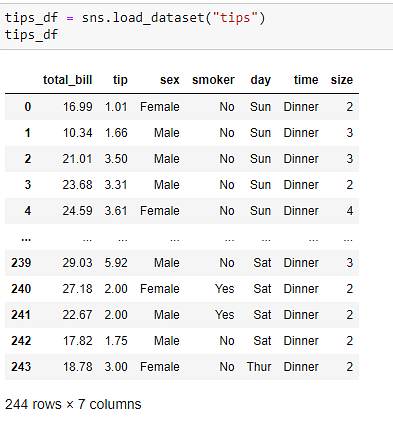Click total_bill value 17.82
Viewport: 393px width, 423px height.
pyautogui.click(x=78, y=341)
